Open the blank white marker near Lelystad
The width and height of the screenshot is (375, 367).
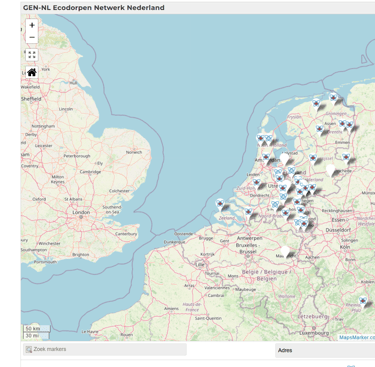click(x=284, y=159)
